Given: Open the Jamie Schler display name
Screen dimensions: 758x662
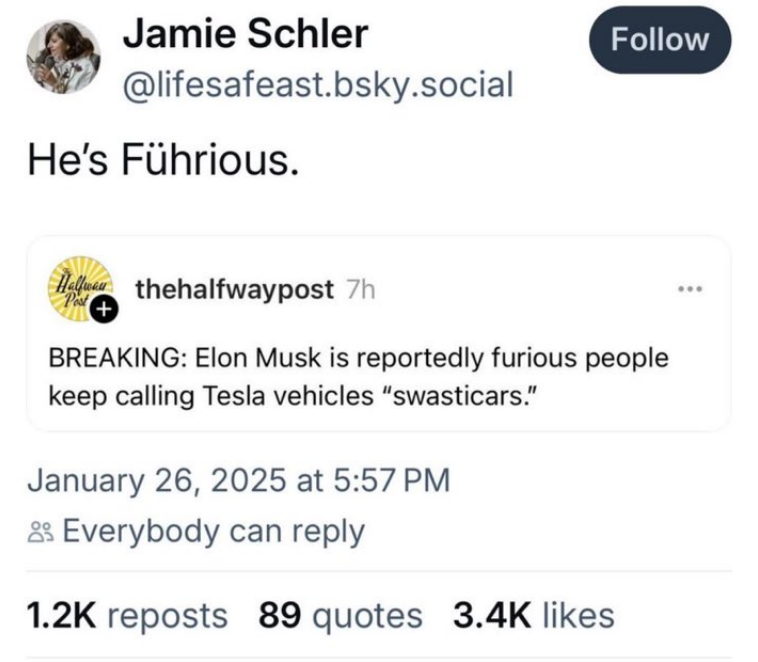Looking at the screenshot, I should (246, 34).
